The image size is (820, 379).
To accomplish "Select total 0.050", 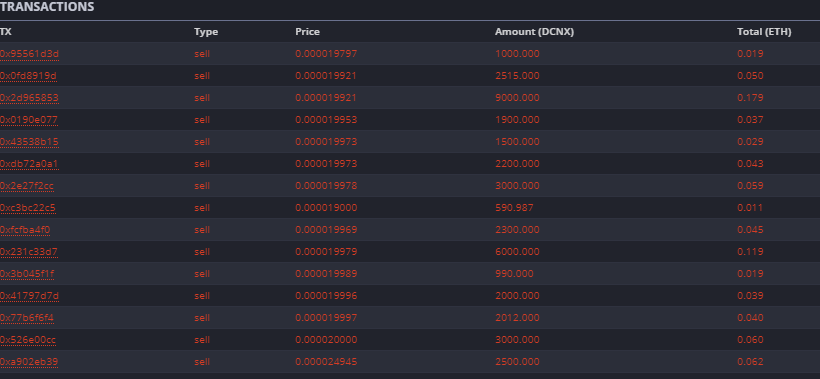I will (x=750, y=76).
